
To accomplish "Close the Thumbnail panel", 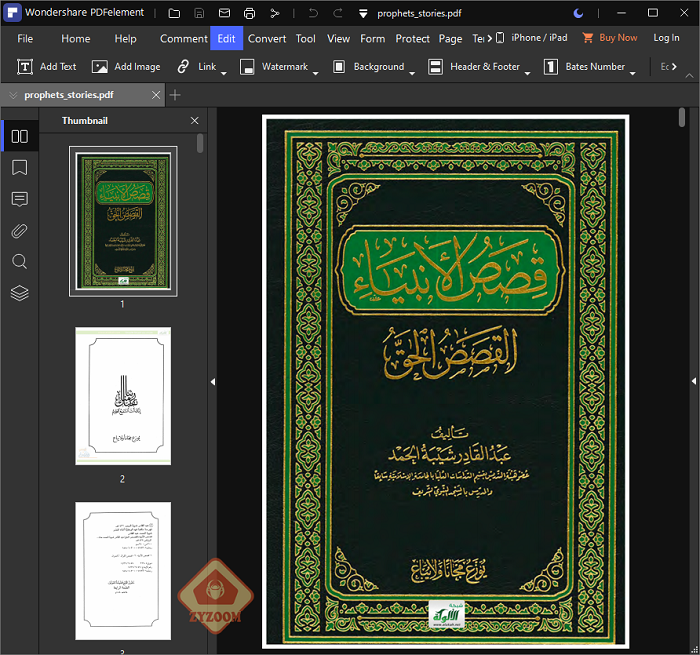I will (x=195, y=121).
